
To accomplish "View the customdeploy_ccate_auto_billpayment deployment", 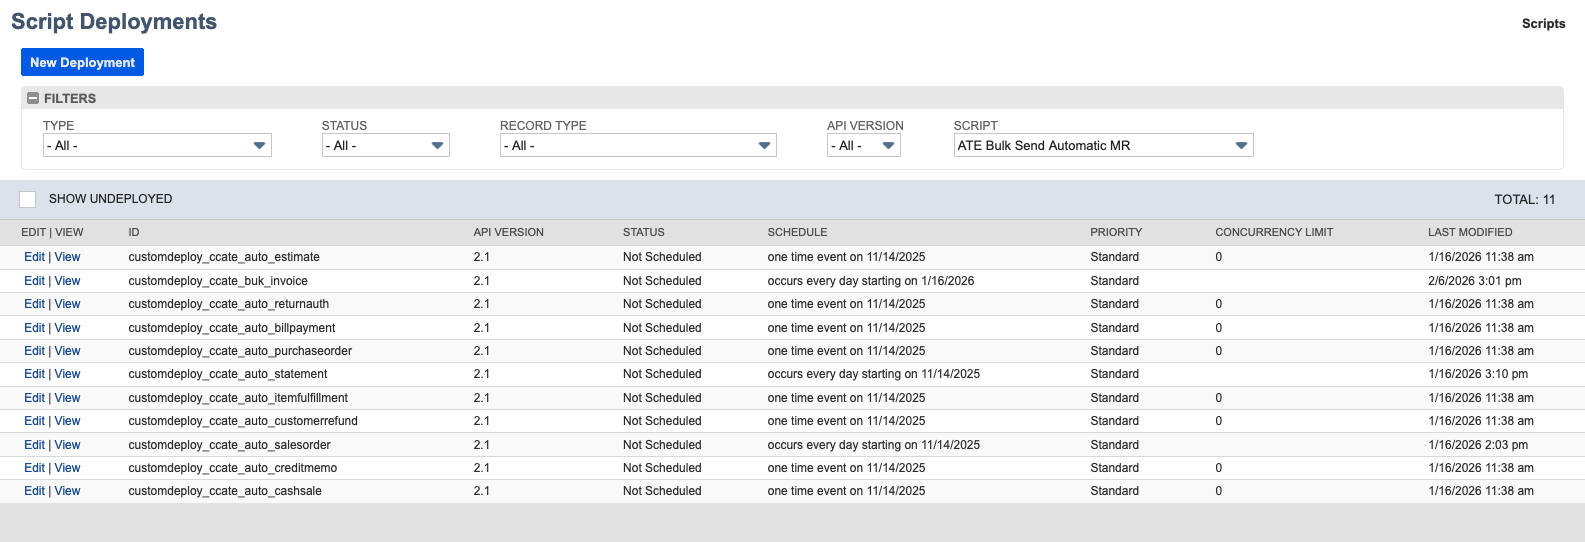I will click(x=67, y=328).
